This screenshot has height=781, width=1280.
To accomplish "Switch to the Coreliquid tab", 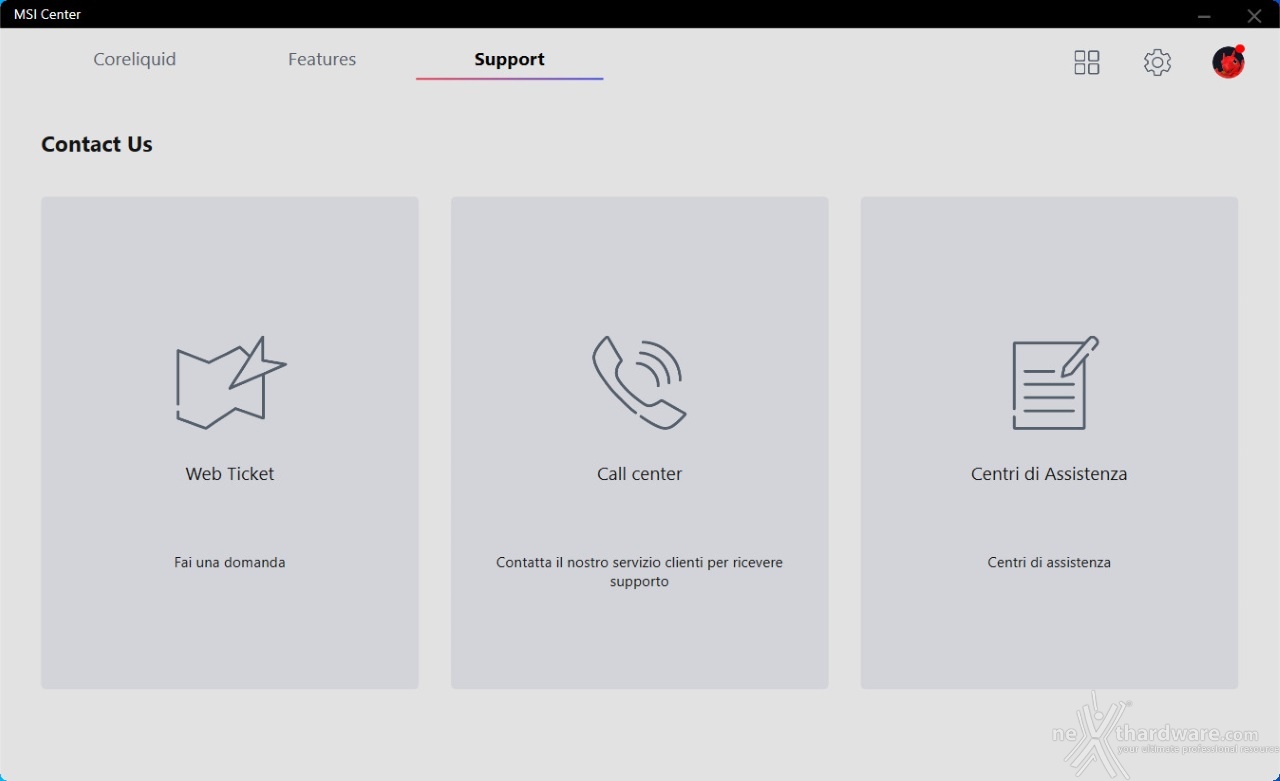I will (x=134, y=59).
